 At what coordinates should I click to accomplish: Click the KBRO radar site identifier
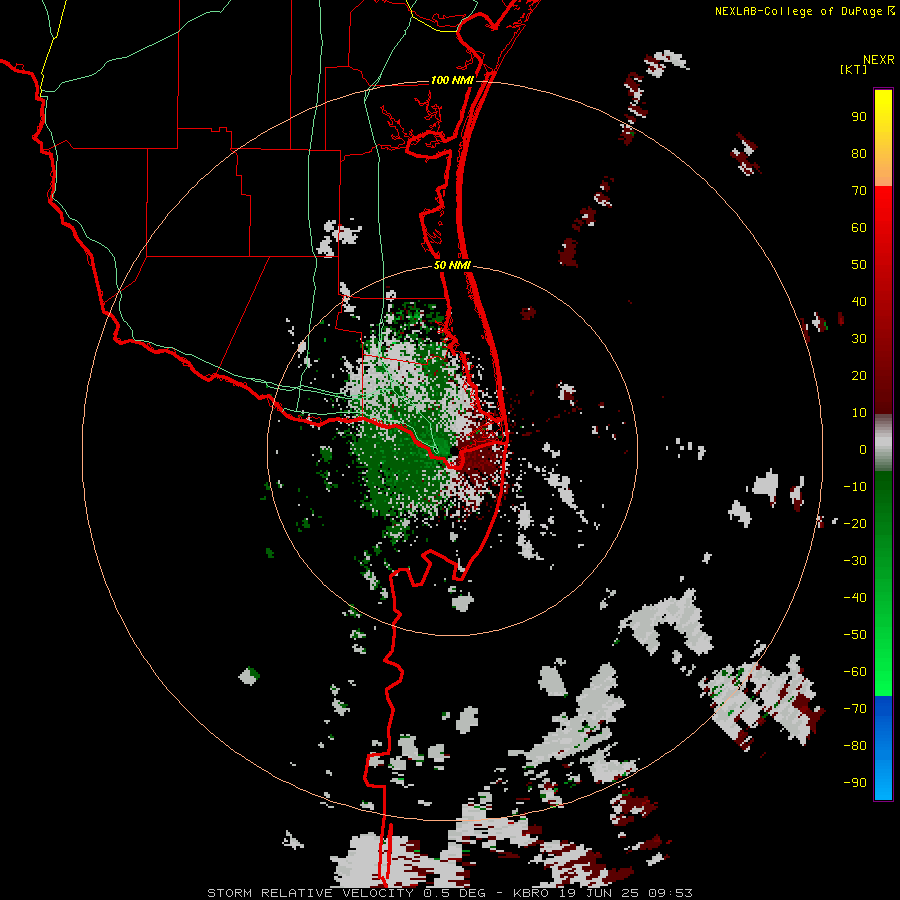coord(530,893)
